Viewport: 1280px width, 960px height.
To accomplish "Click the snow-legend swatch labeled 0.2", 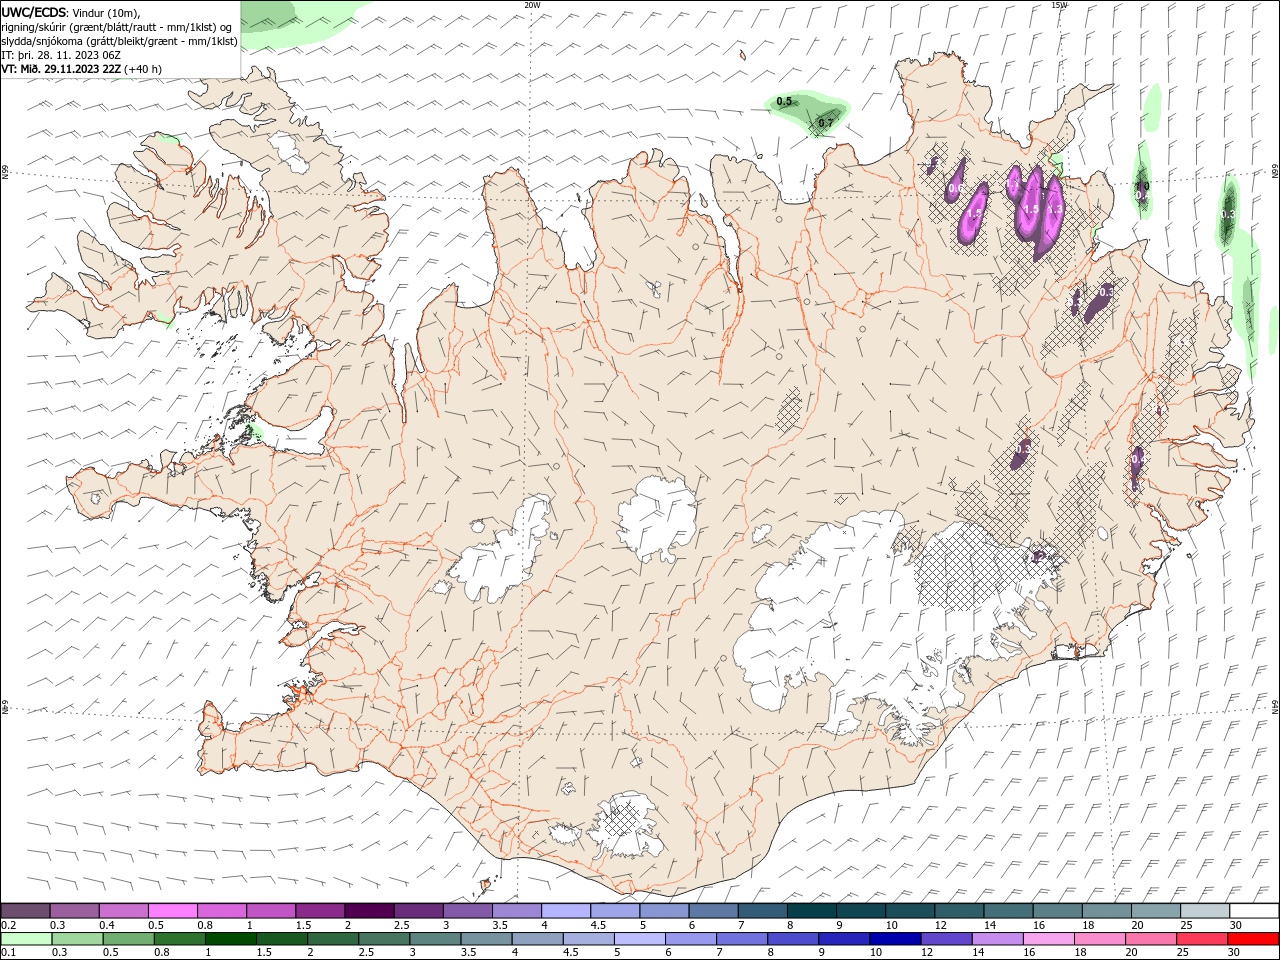I will [x=25, y=911].
